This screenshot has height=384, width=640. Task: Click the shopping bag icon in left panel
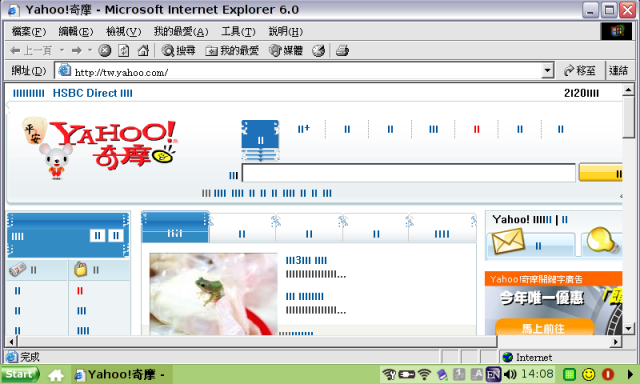point(80,269)
